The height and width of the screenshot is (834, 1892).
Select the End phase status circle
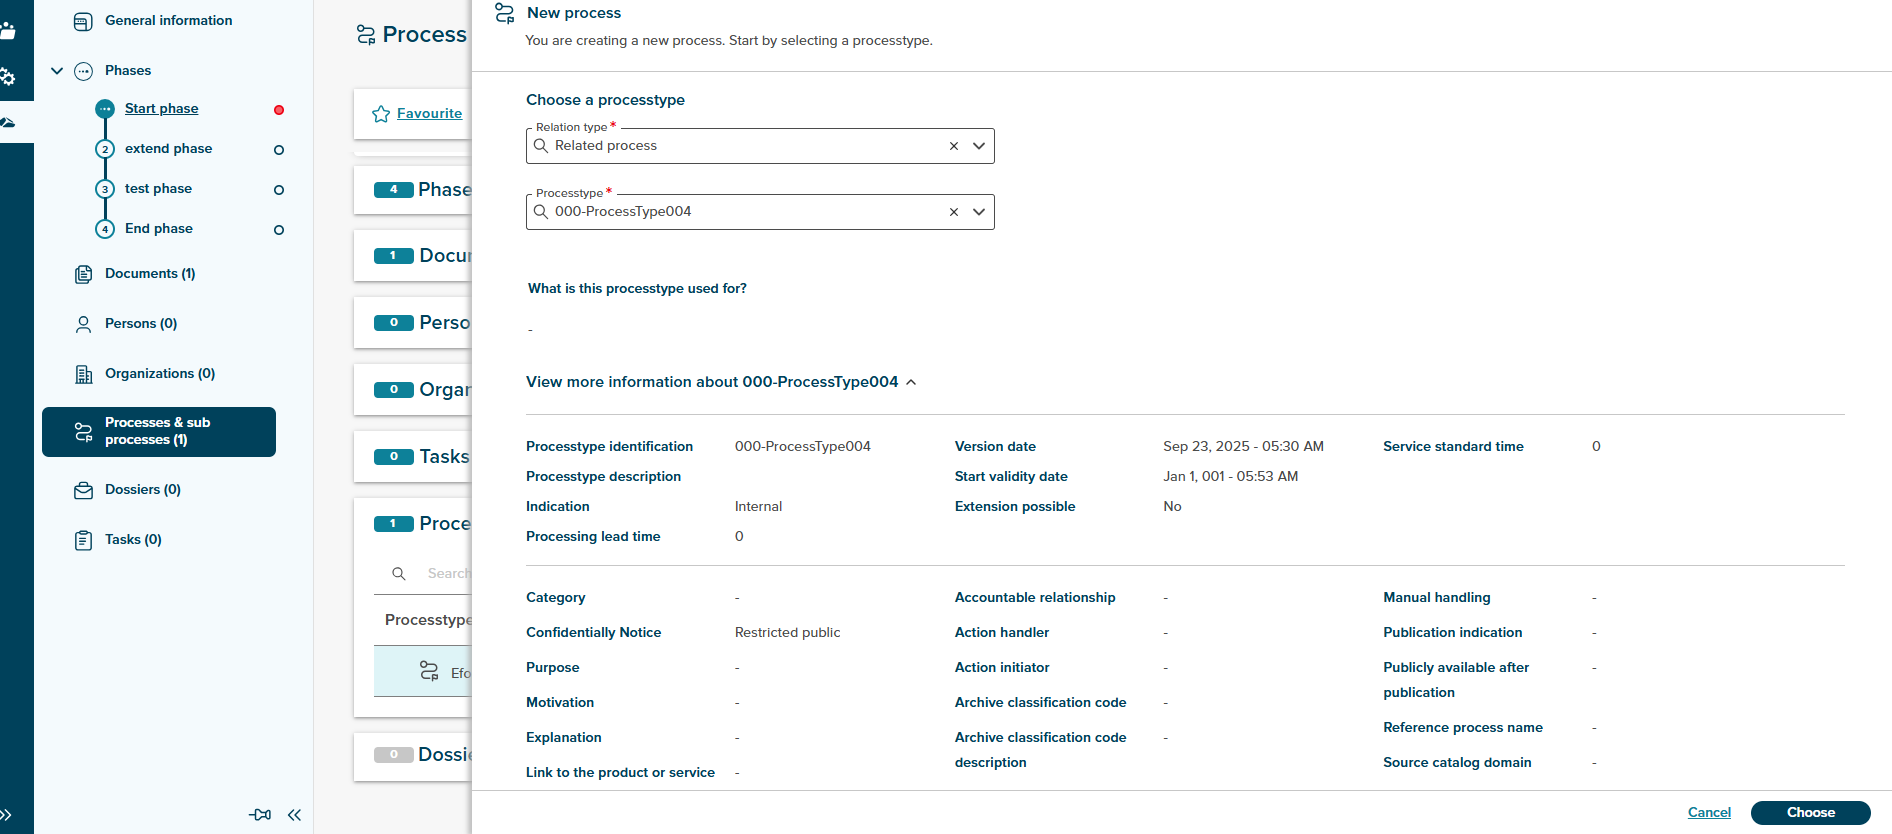[x=279, y=230]
